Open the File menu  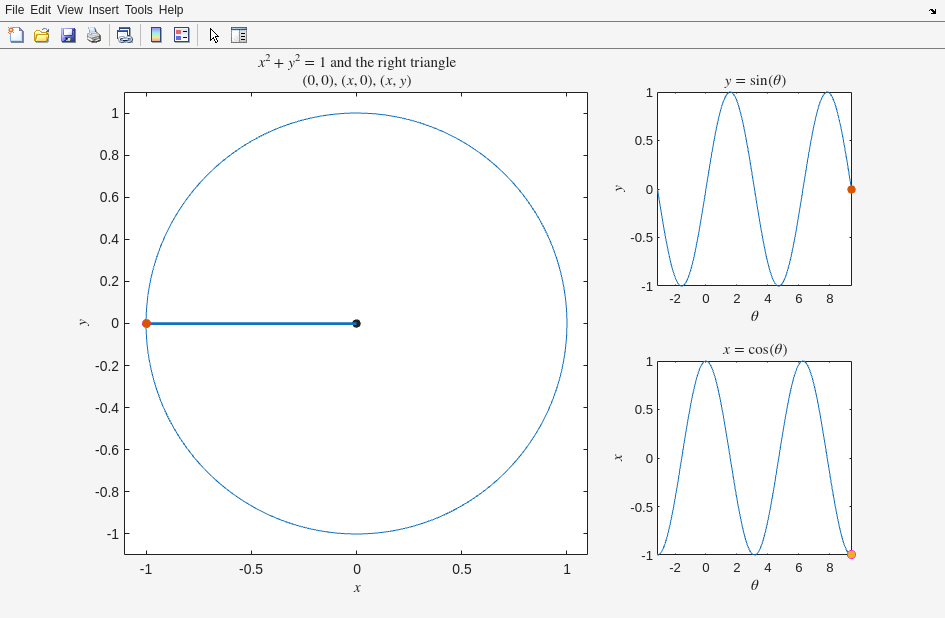coord(14,10)
